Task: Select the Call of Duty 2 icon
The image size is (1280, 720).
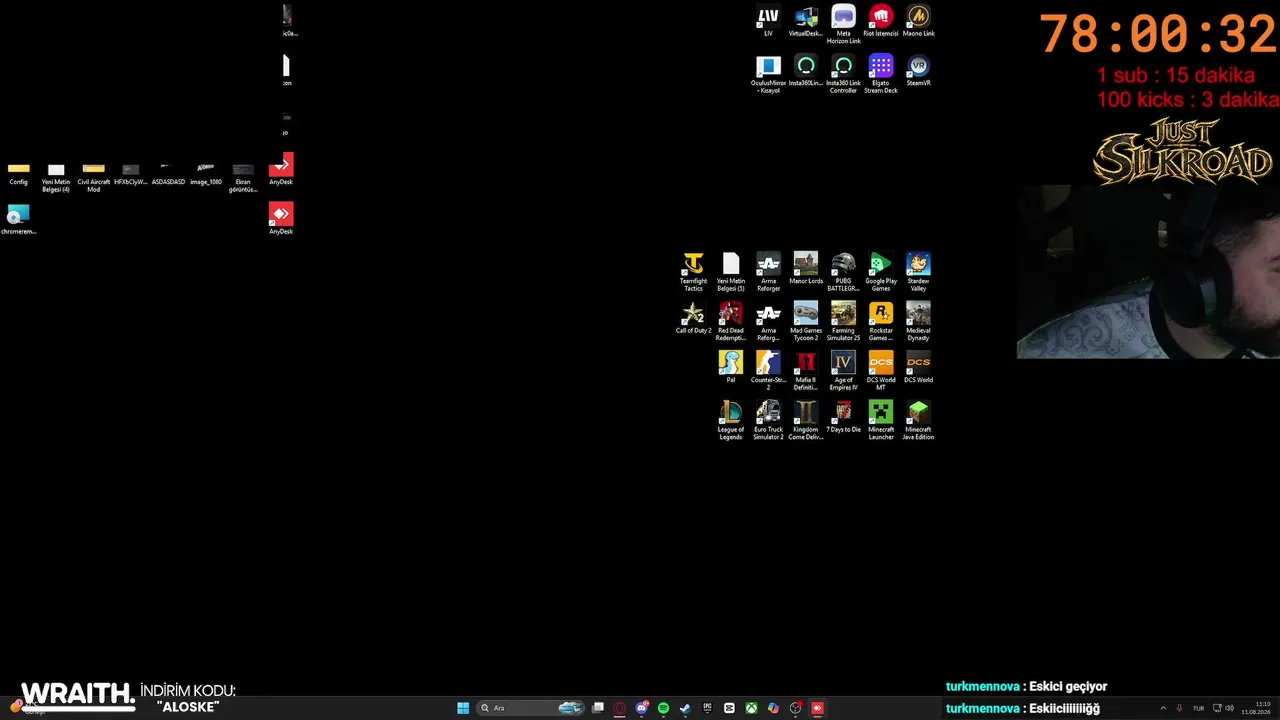Action: (x=693, y=318)
